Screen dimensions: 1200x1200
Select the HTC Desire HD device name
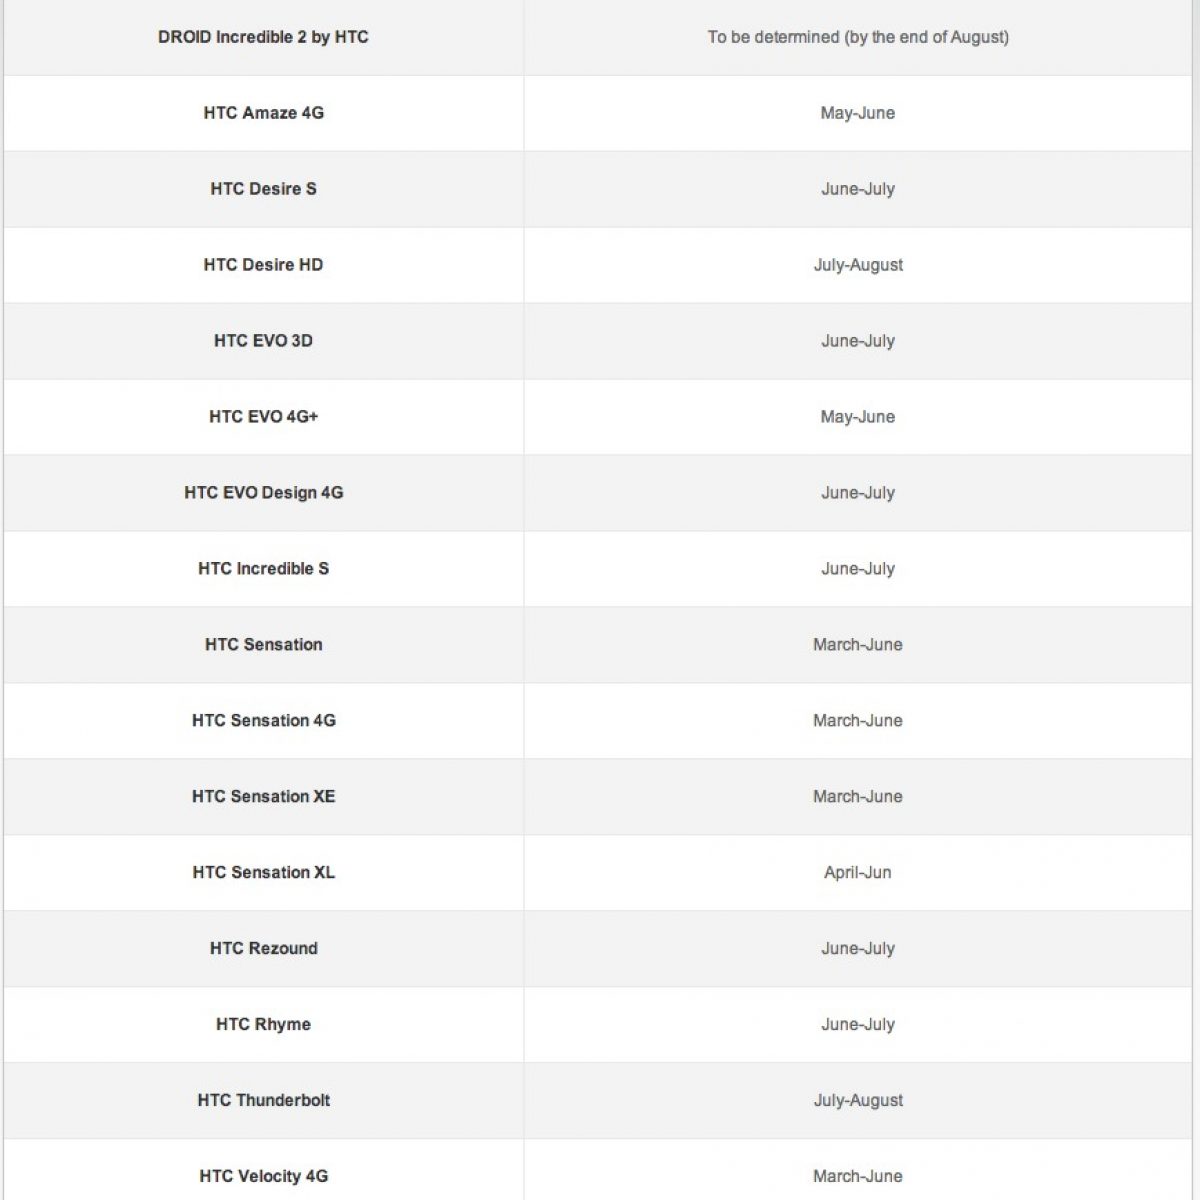[263, 265]
